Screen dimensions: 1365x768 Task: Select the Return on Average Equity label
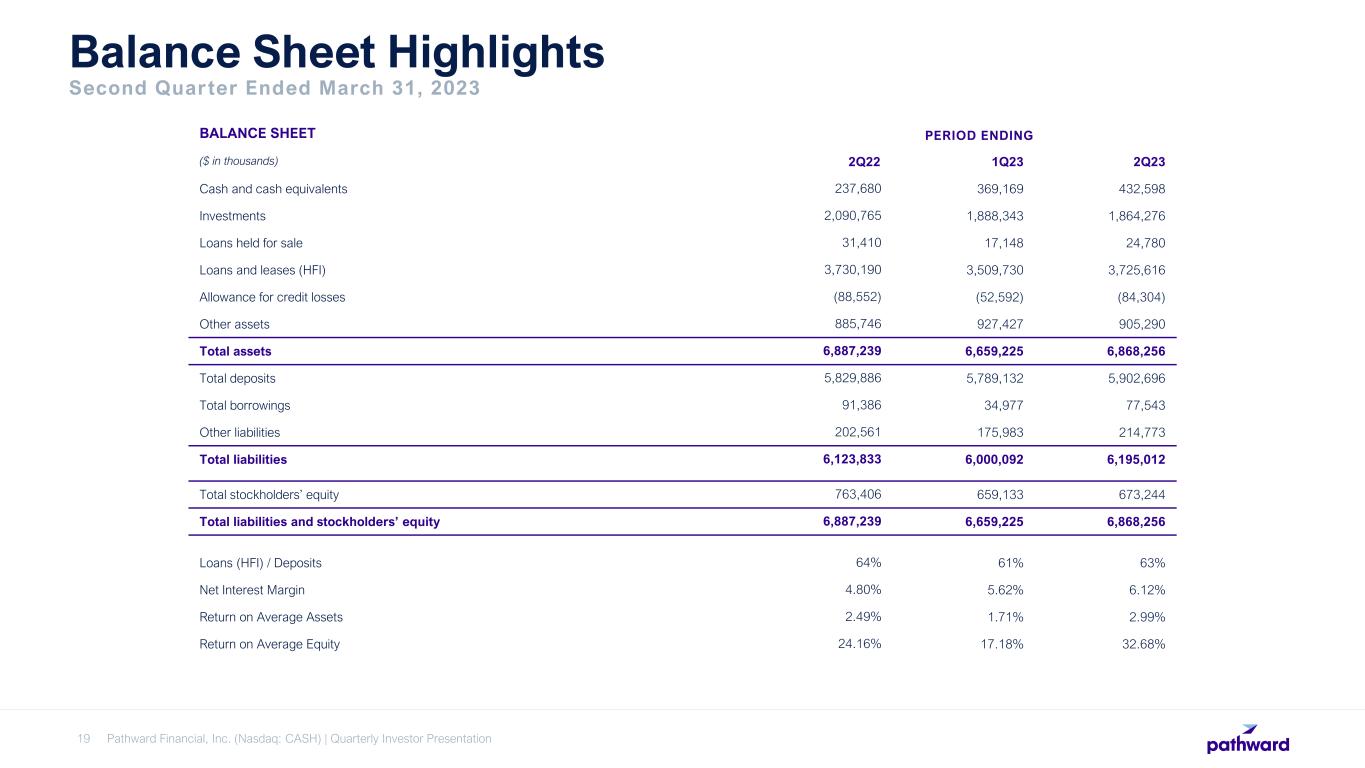coord(269,644)
